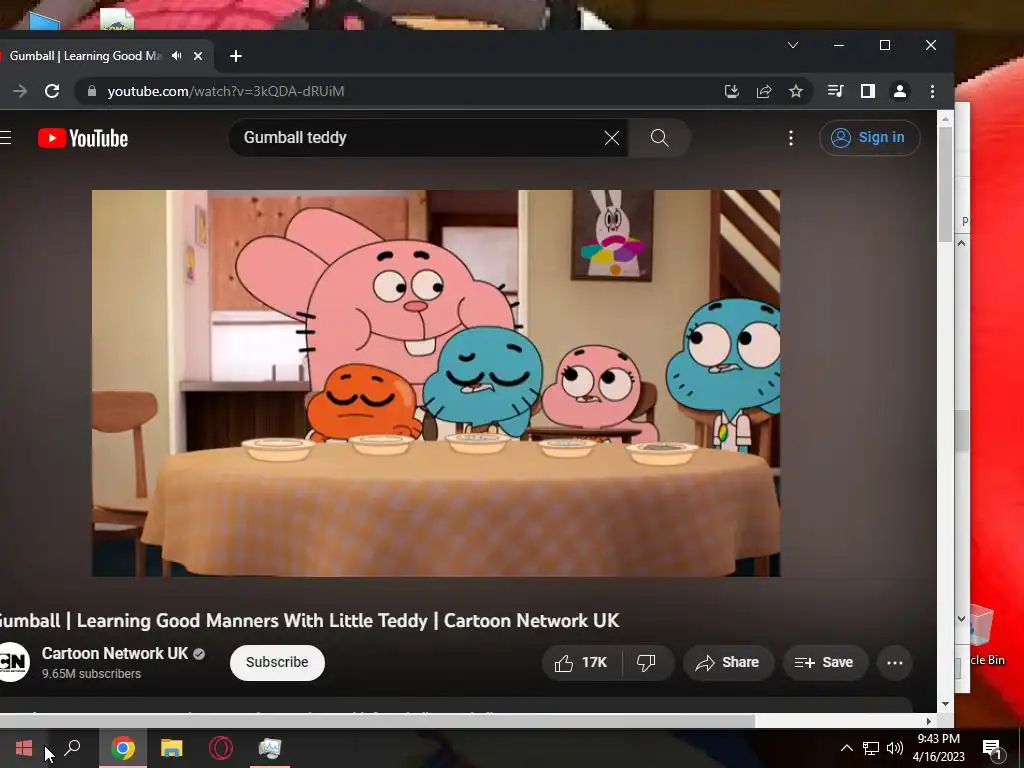Screen dimensions: 1024x768
Task: Launch Opera browser from taskbar
Action: click(x=221, y=748)
